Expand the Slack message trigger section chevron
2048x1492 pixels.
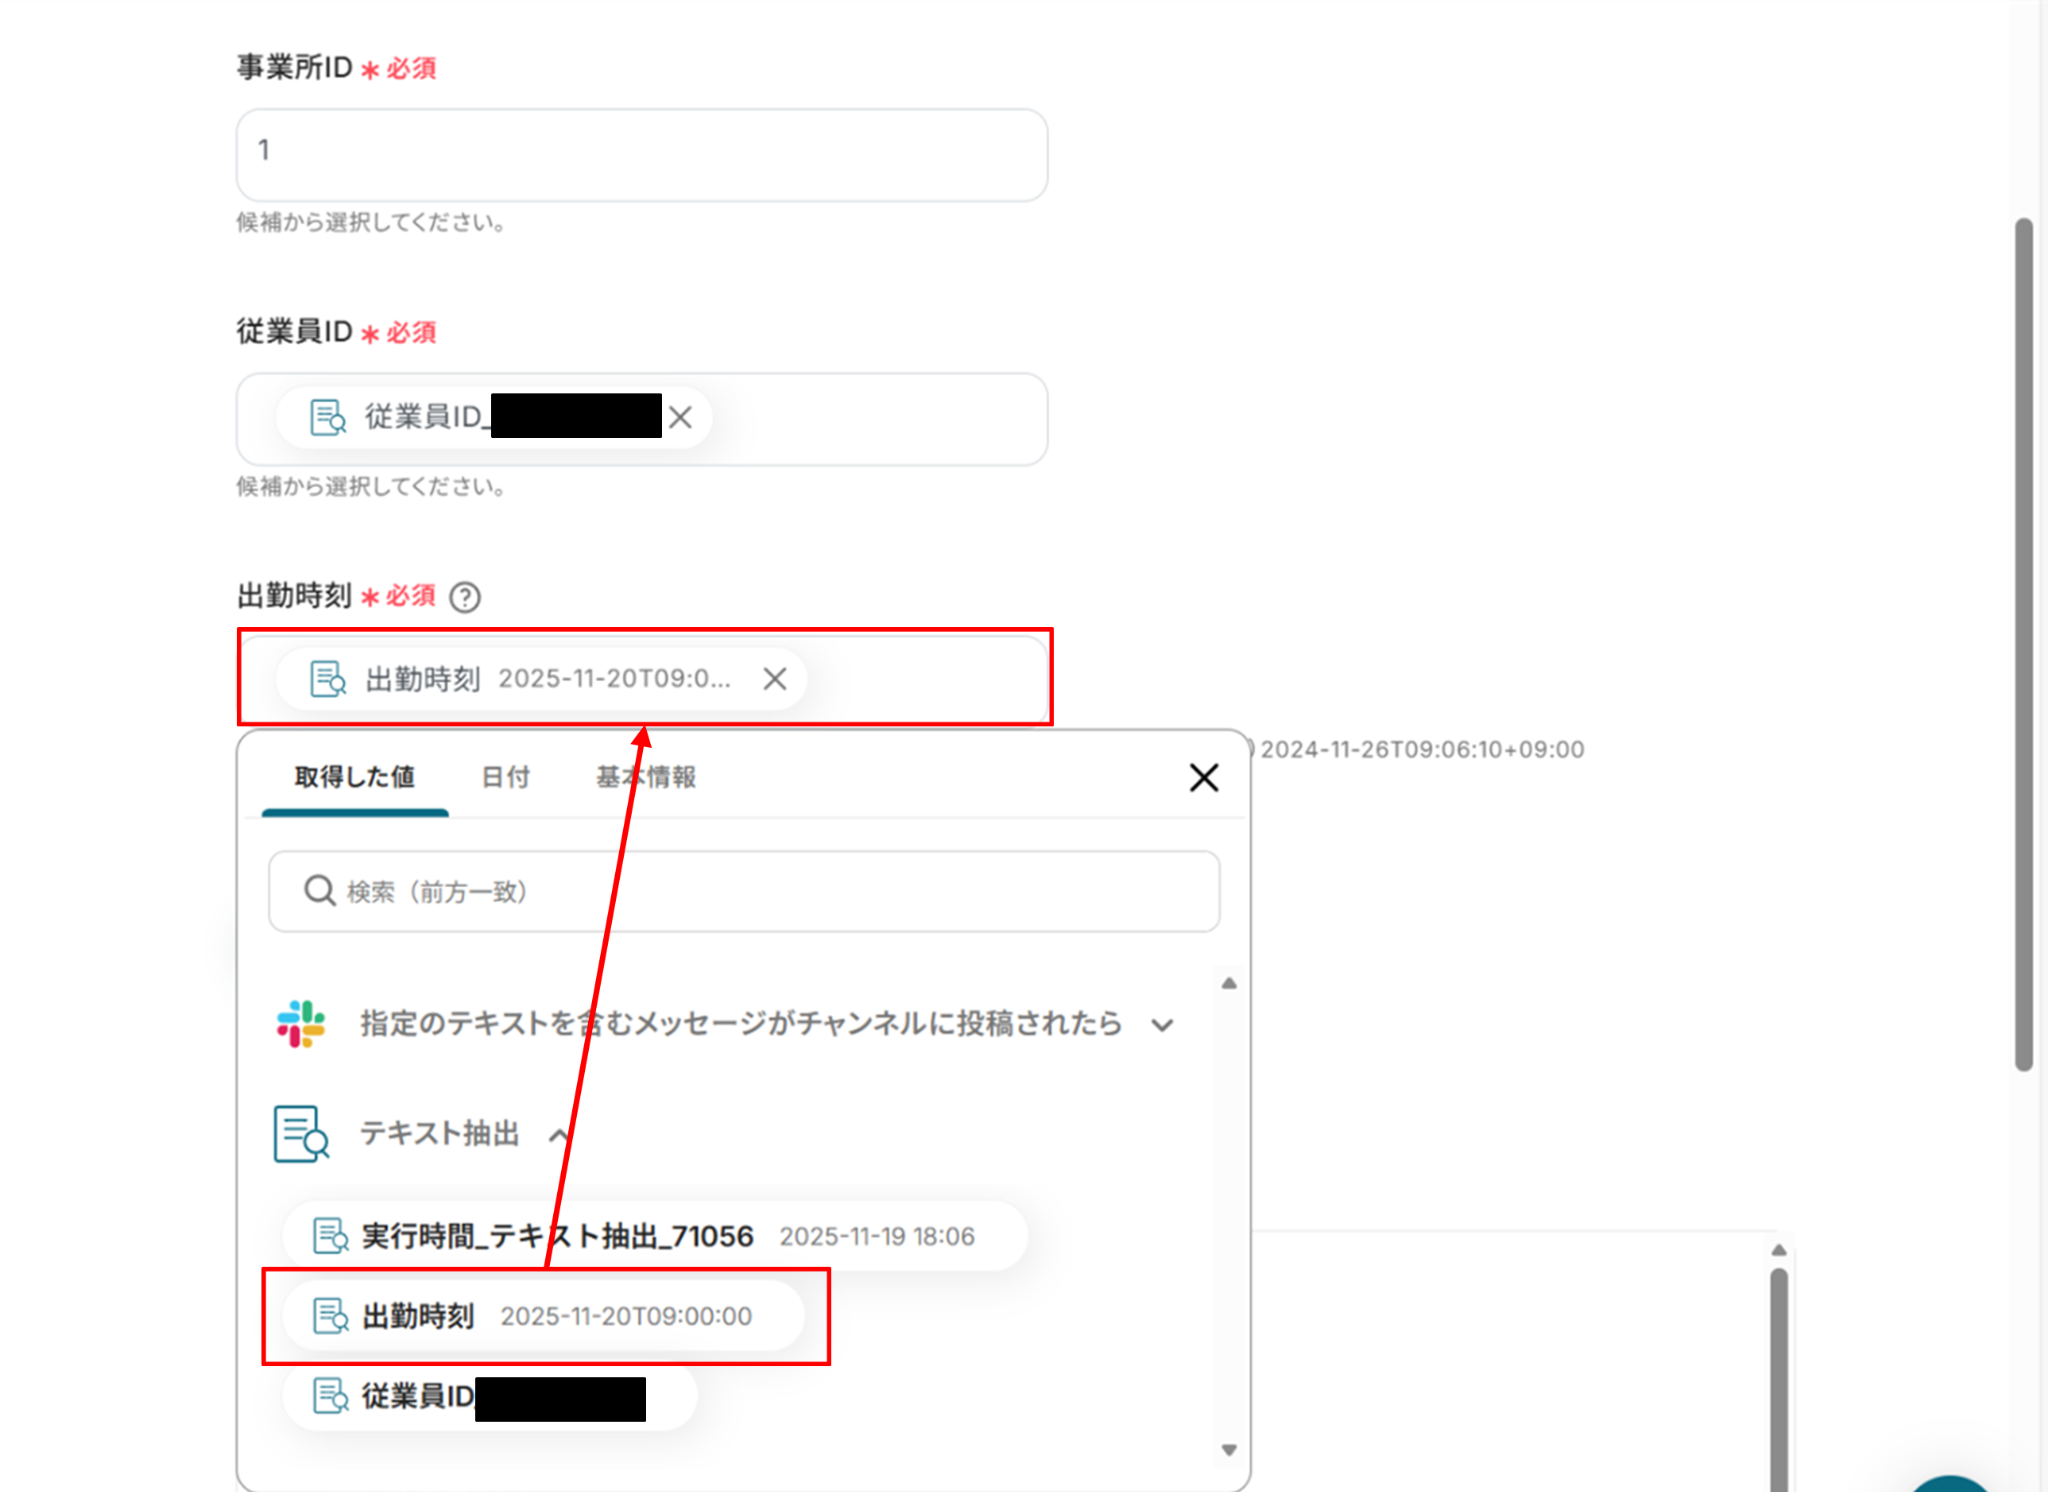pos(1161,1025)
